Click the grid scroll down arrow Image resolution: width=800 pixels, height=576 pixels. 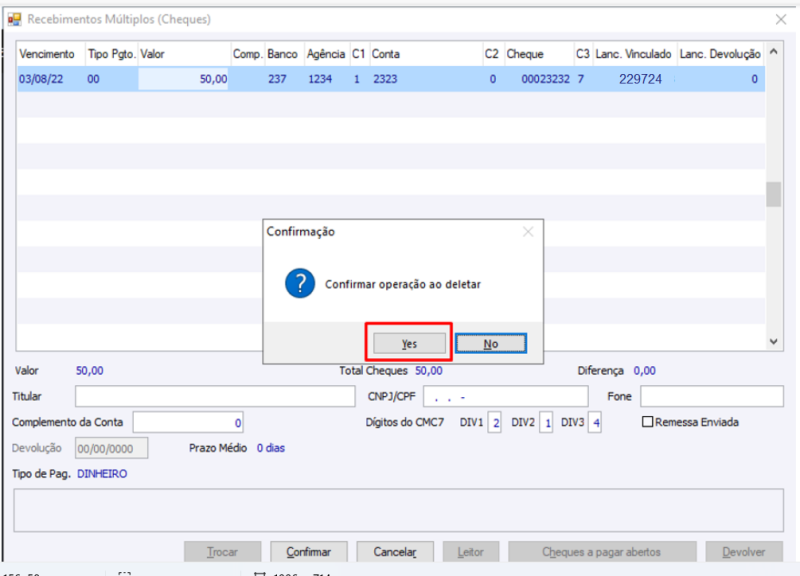773,341
